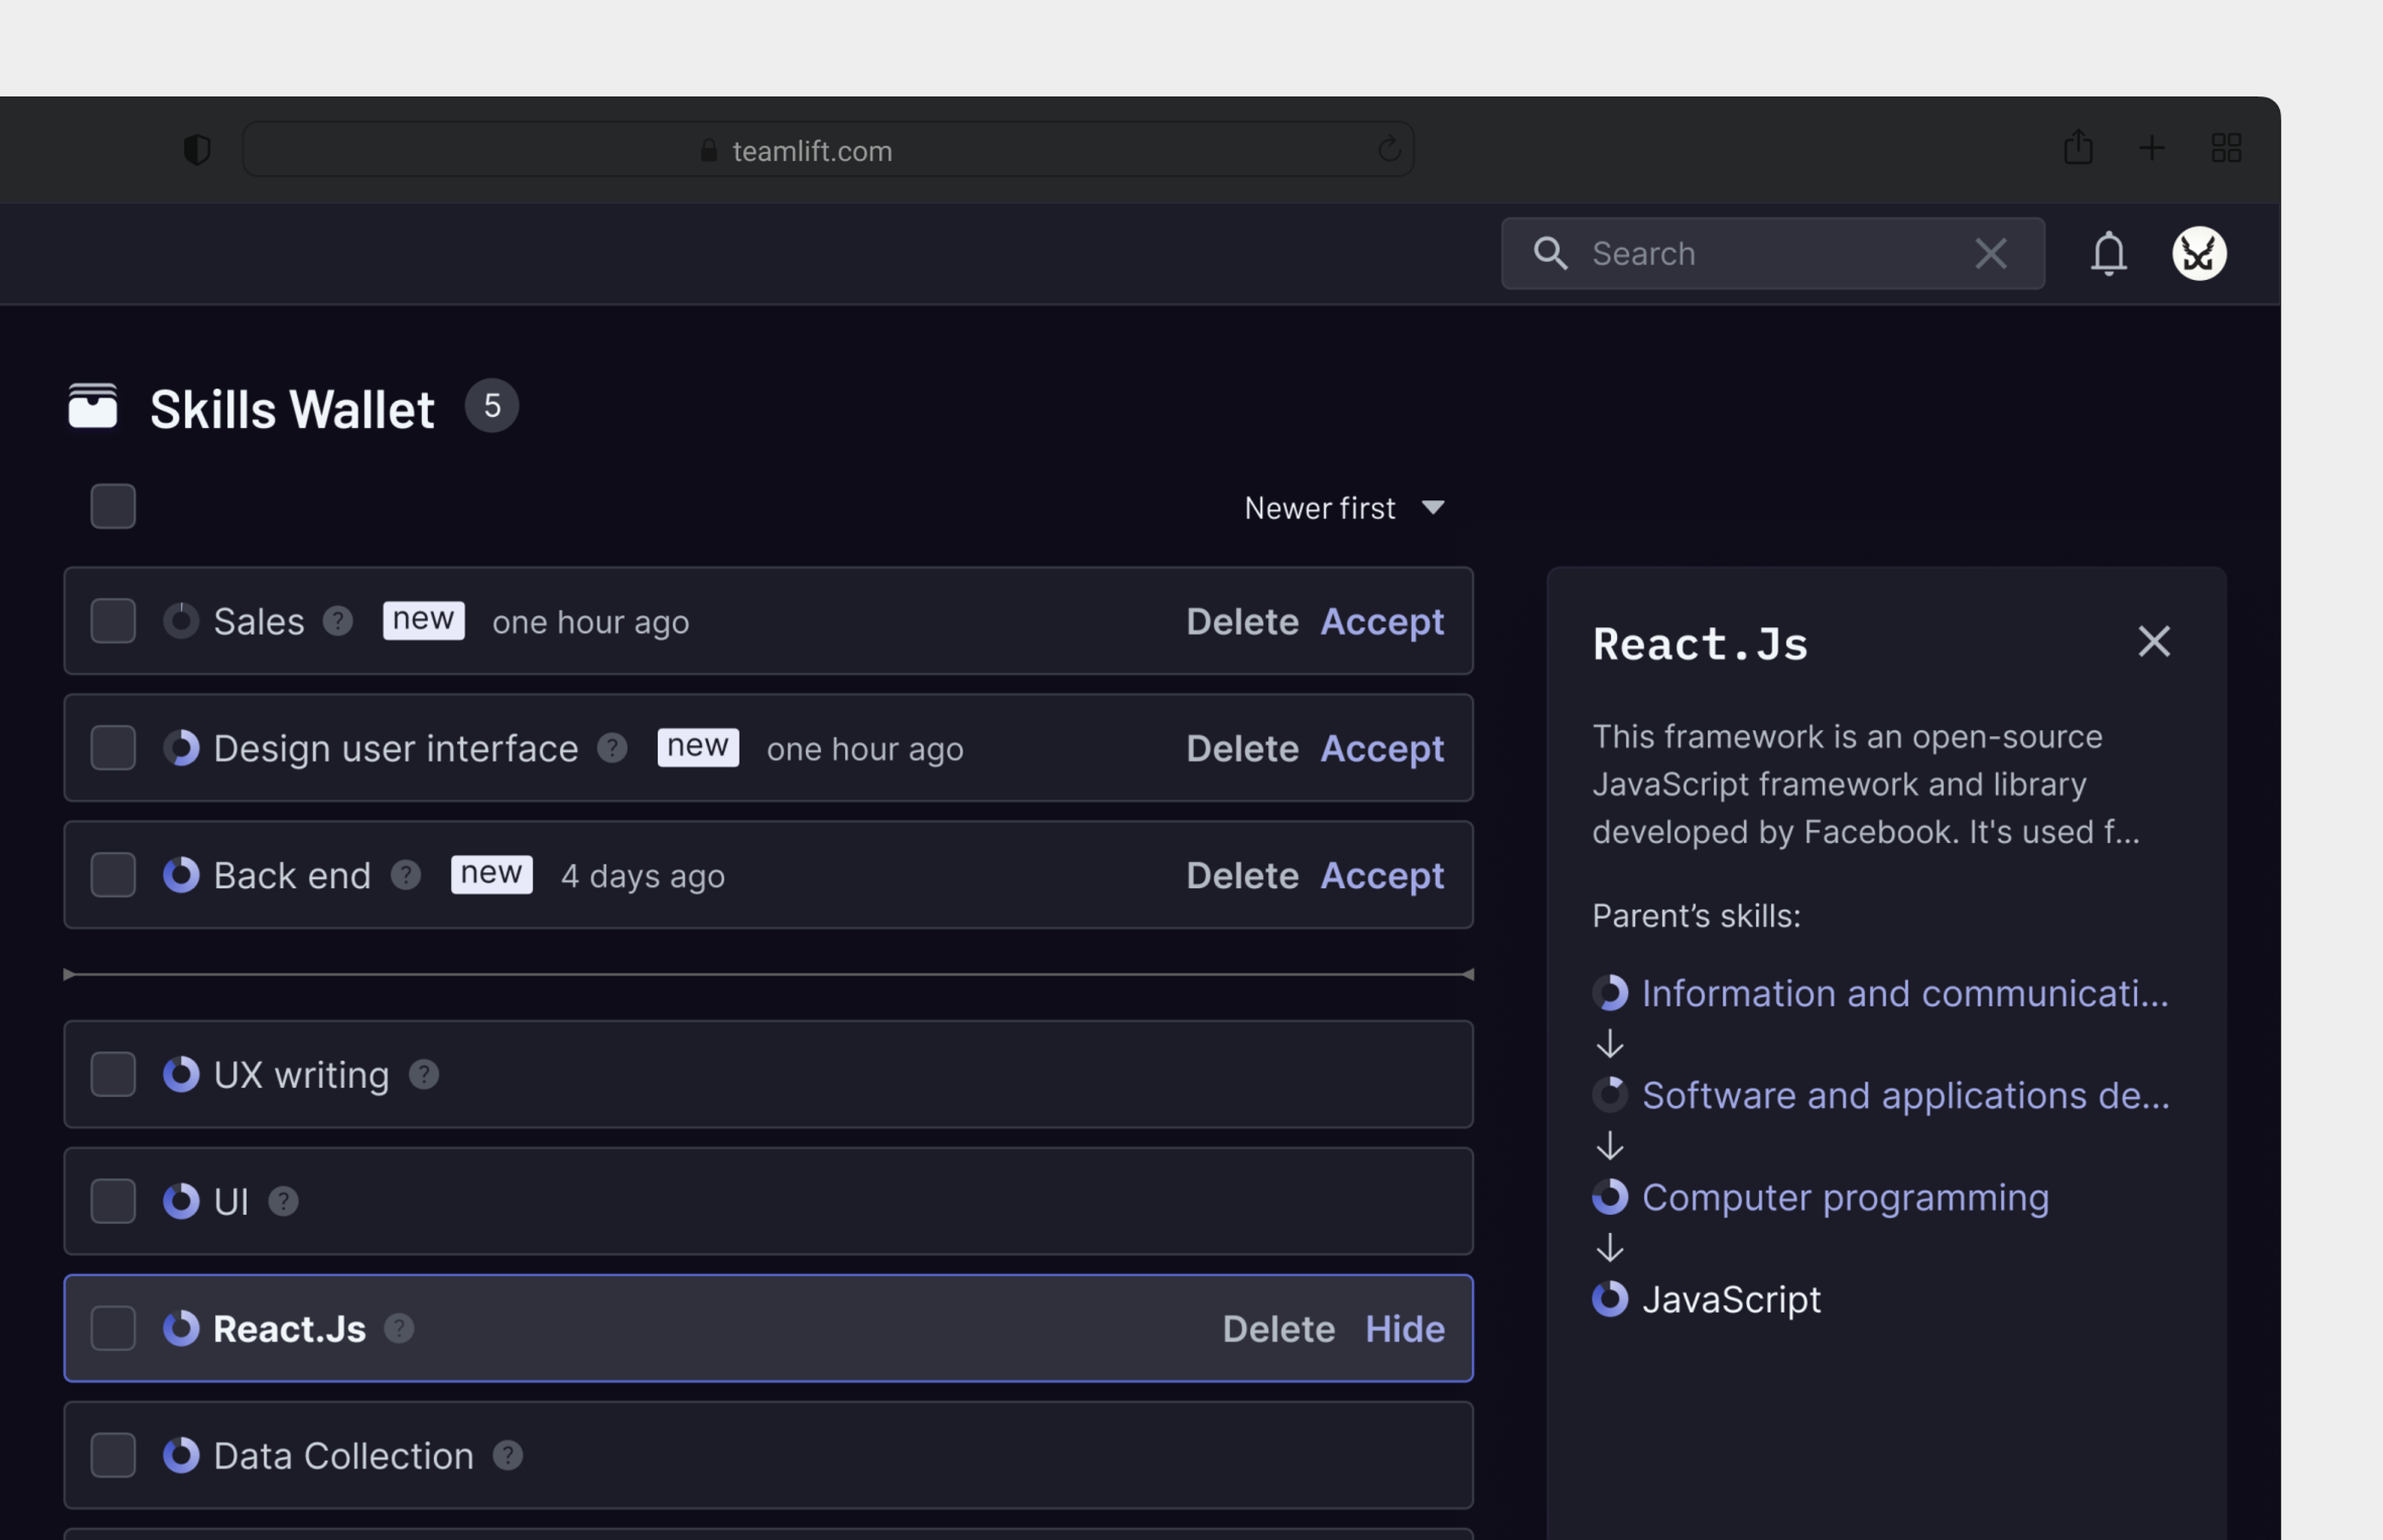The height and width of the screenshot is (1540, 2383).
Task: Clear the search field with X
Action: pos(1990,253)
